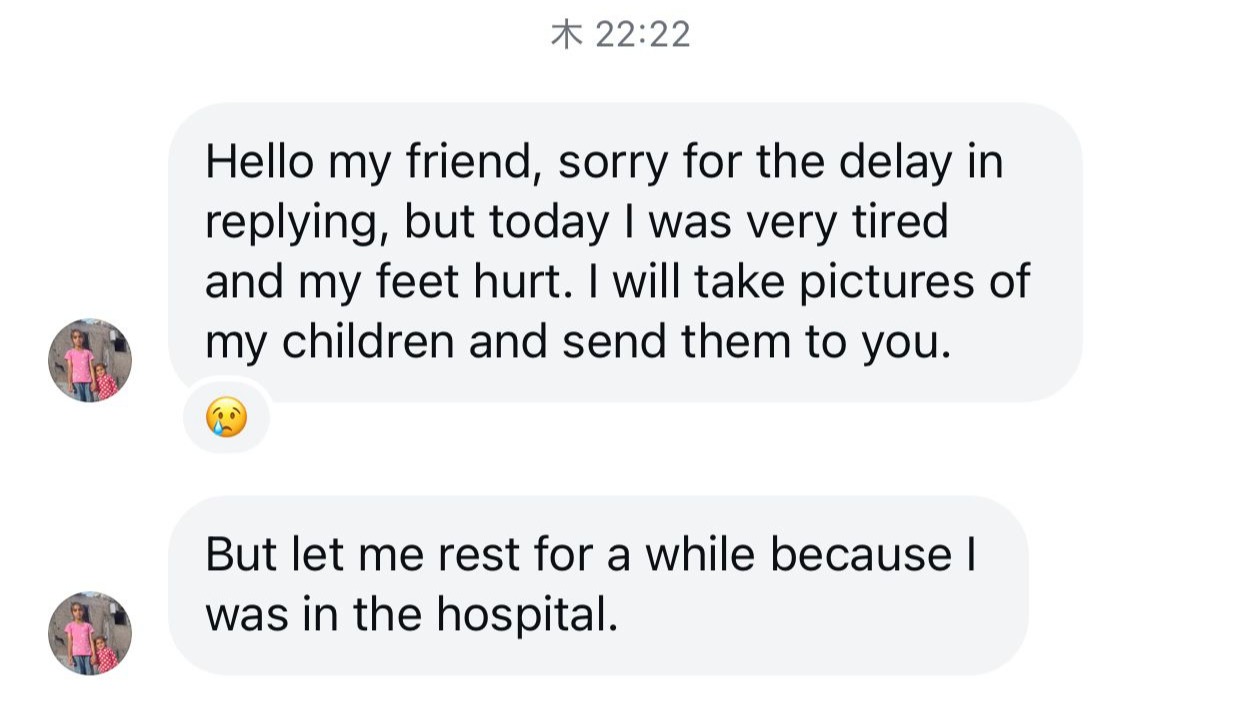Screen dimensions: 1242x701
Task: Click the word "pictures" in first message
Action: [888, 283]
